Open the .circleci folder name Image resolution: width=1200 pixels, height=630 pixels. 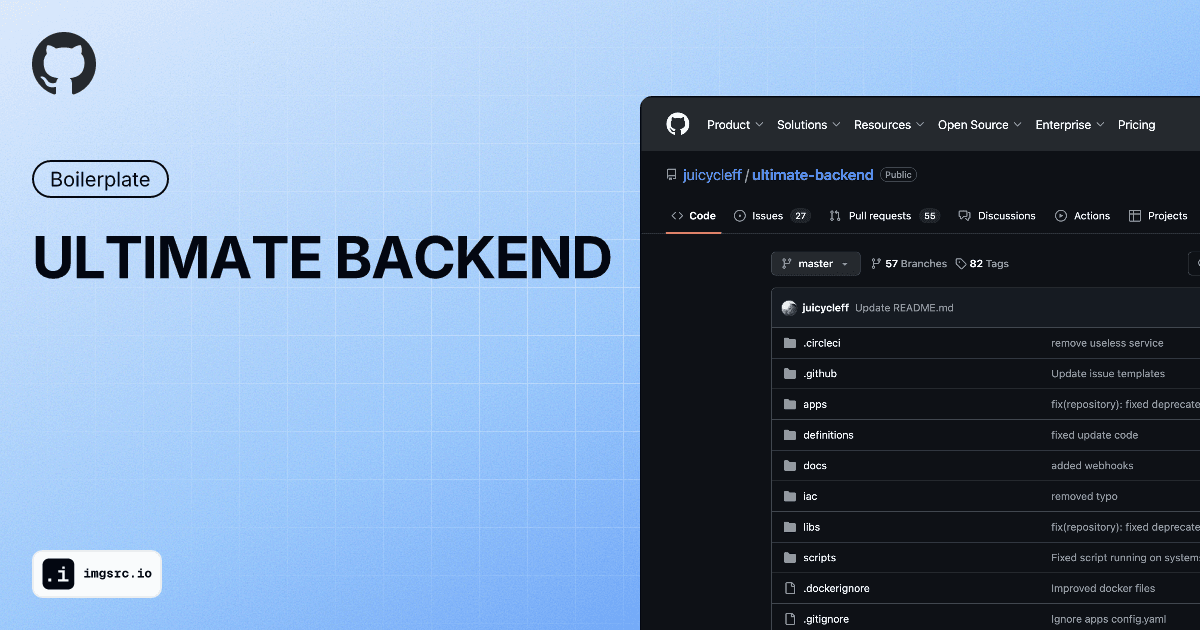tap(822, 343)
